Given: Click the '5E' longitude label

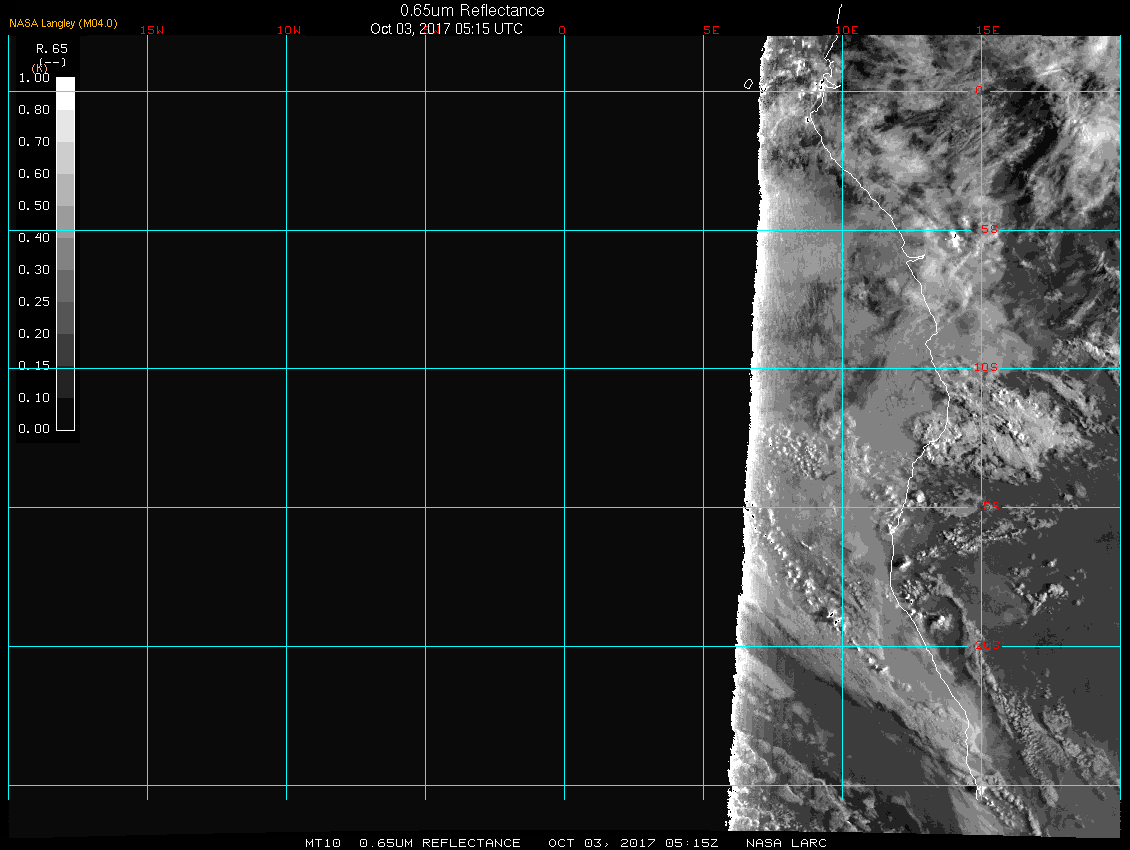Looking at the screenshot, I should (711, 30).
